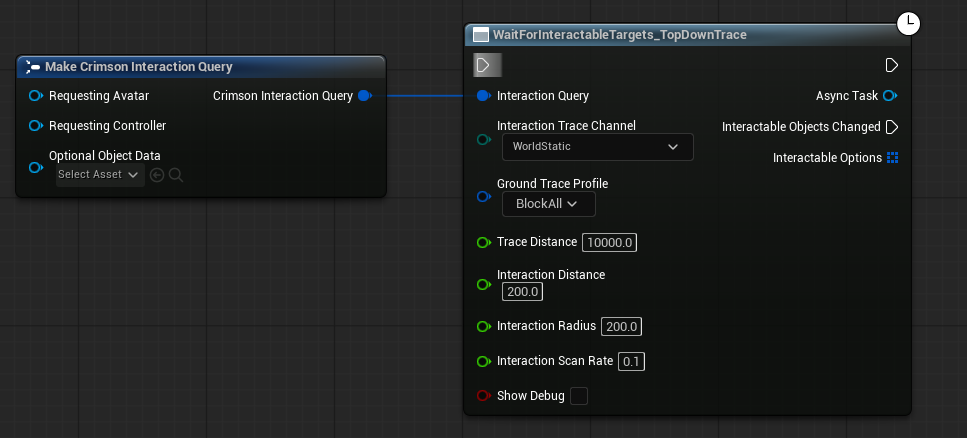Click the Interaction Trace Channel pin
Viewport: 967px width, 438px height.
coord(484,140)
